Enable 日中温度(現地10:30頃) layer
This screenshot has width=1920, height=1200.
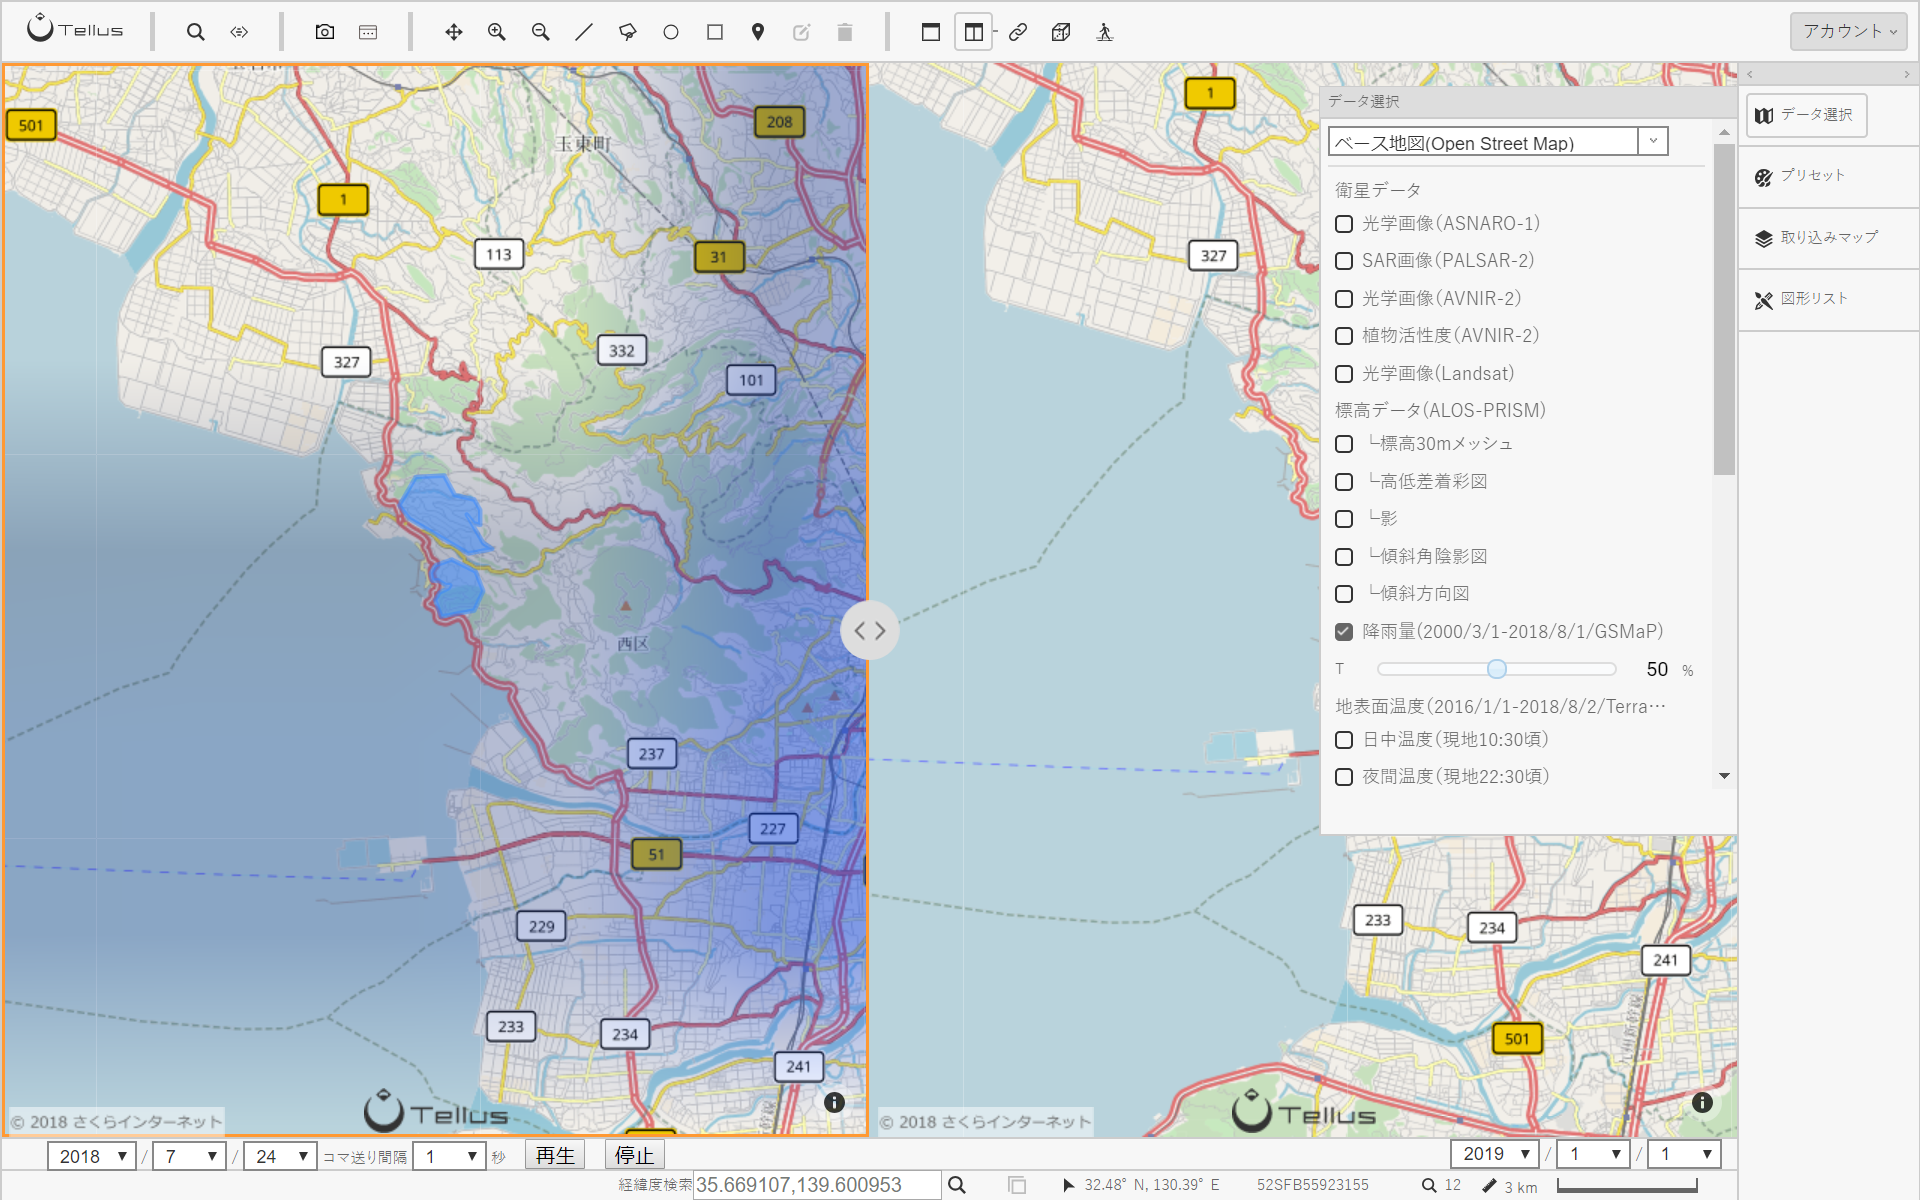(x=1344, y=740)
